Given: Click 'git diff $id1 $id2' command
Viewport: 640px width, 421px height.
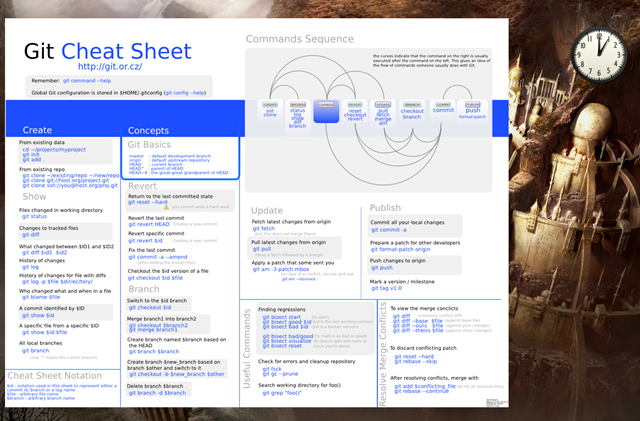Looking at the screenshot, I should (x=44, y=253).
